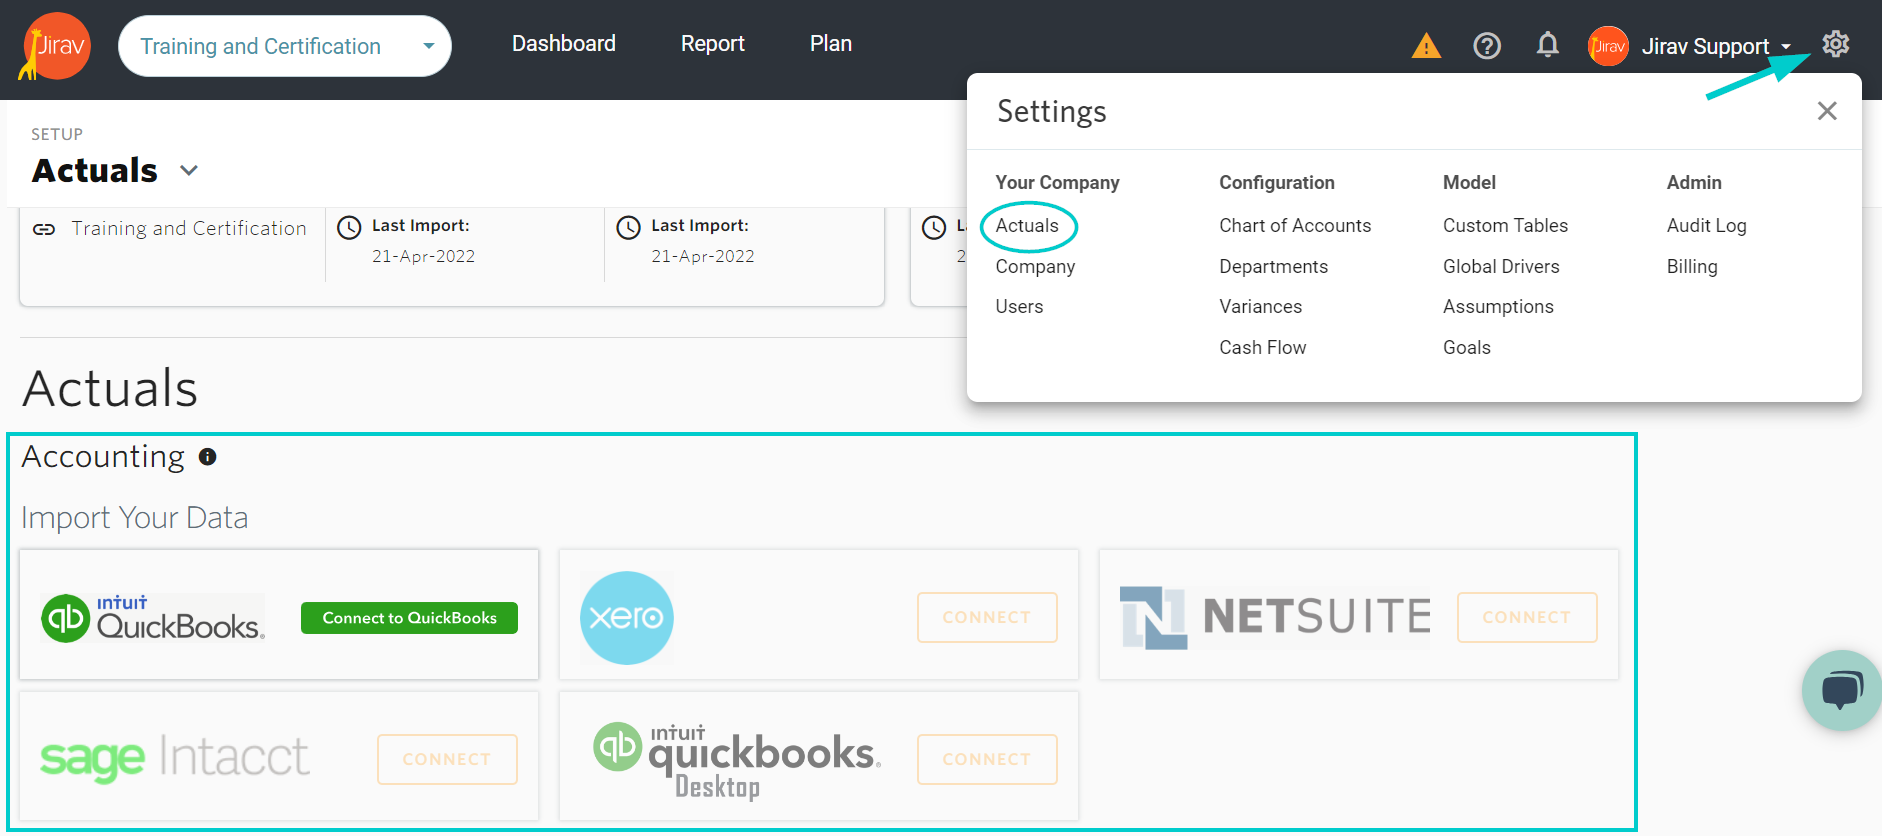Image resolution: width=1882 pixels, height=836 pixels.
Task: Open Variances configuration
Action: 1260,307
